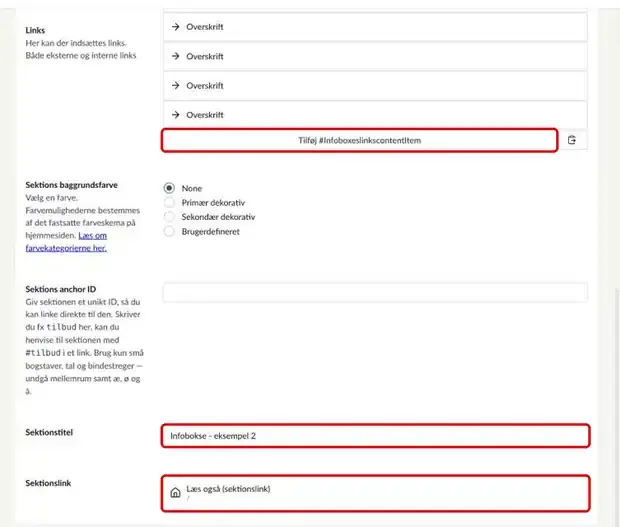
Task: Click into the Sektions anchor ID field
Action: coord(375,293)
